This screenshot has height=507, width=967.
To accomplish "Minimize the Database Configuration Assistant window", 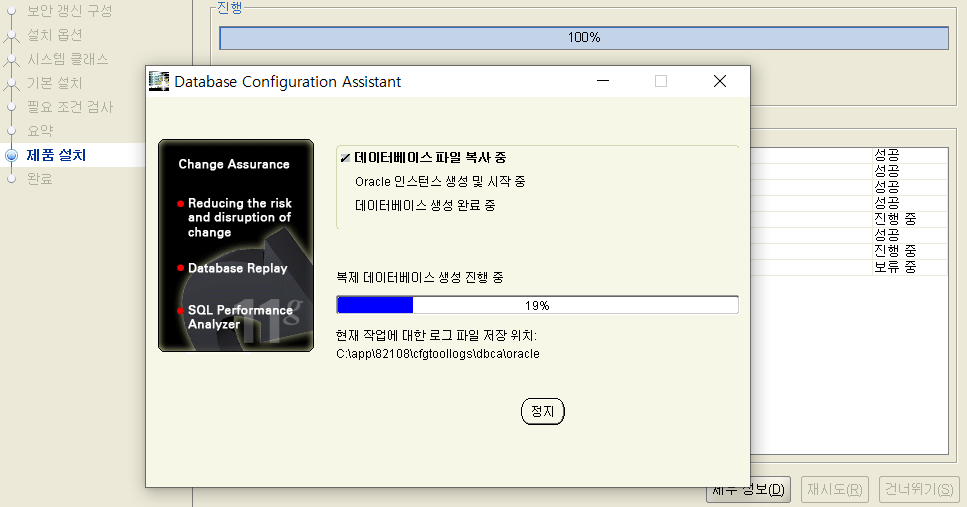I will (603, 81).
